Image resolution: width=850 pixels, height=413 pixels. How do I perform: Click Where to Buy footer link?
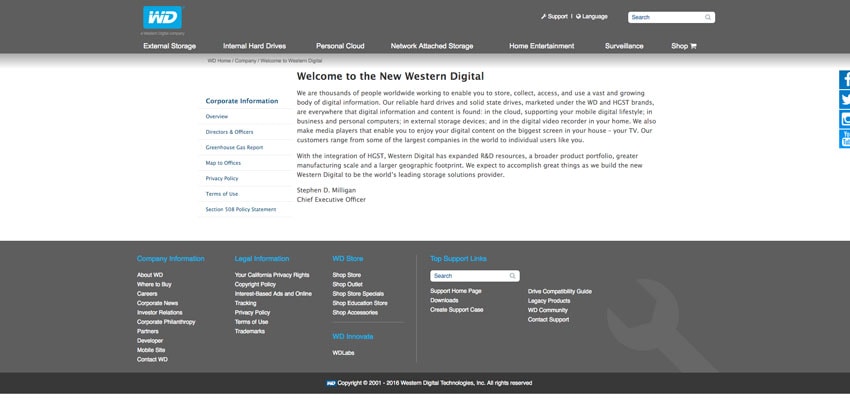tap(154, 285)
